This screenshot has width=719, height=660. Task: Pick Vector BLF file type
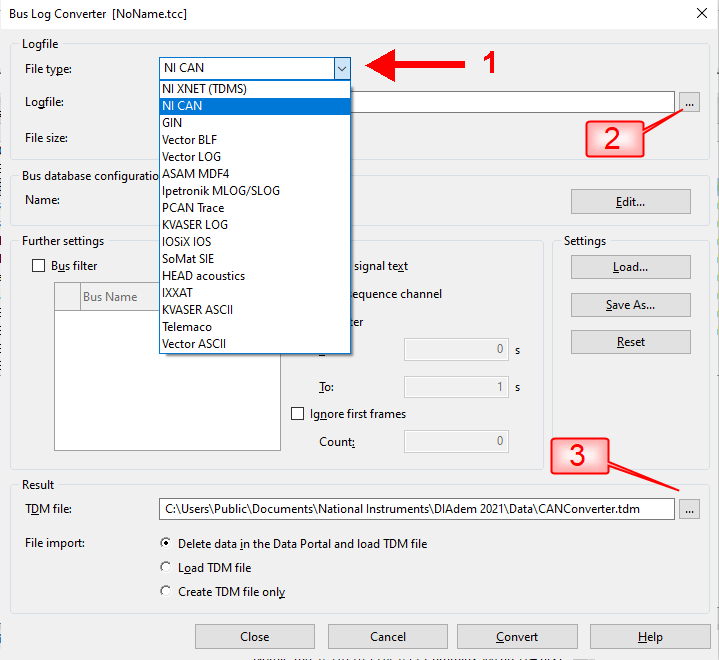pos(191,140)
